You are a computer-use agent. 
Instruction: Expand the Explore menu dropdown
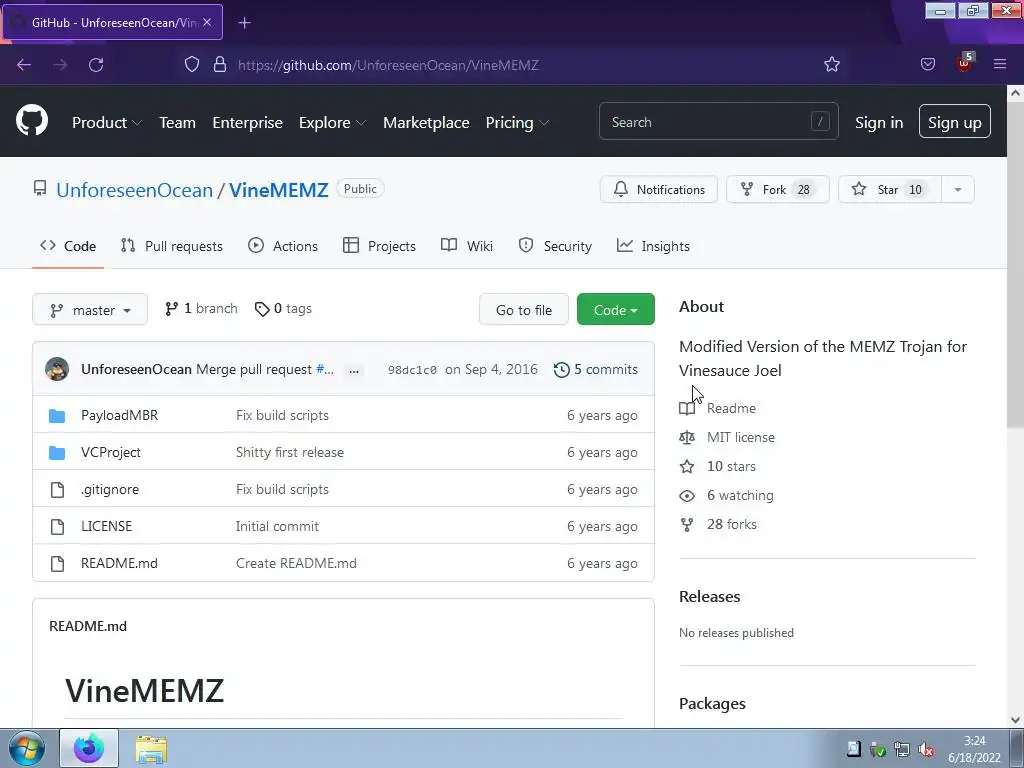click(x=332, y=122)
